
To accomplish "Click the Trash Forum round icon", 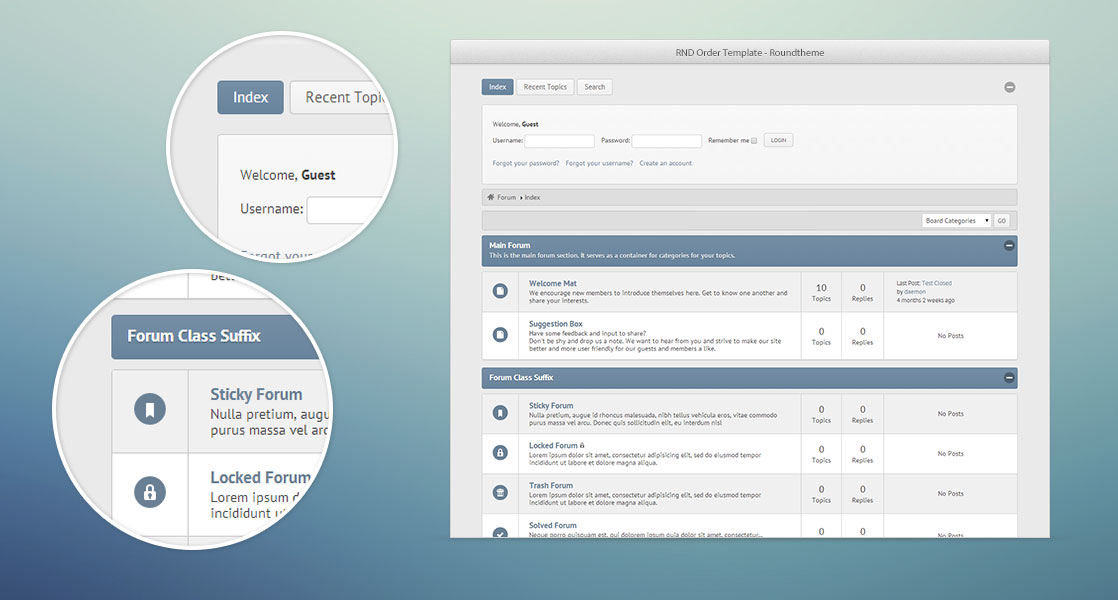I will 501,492.
